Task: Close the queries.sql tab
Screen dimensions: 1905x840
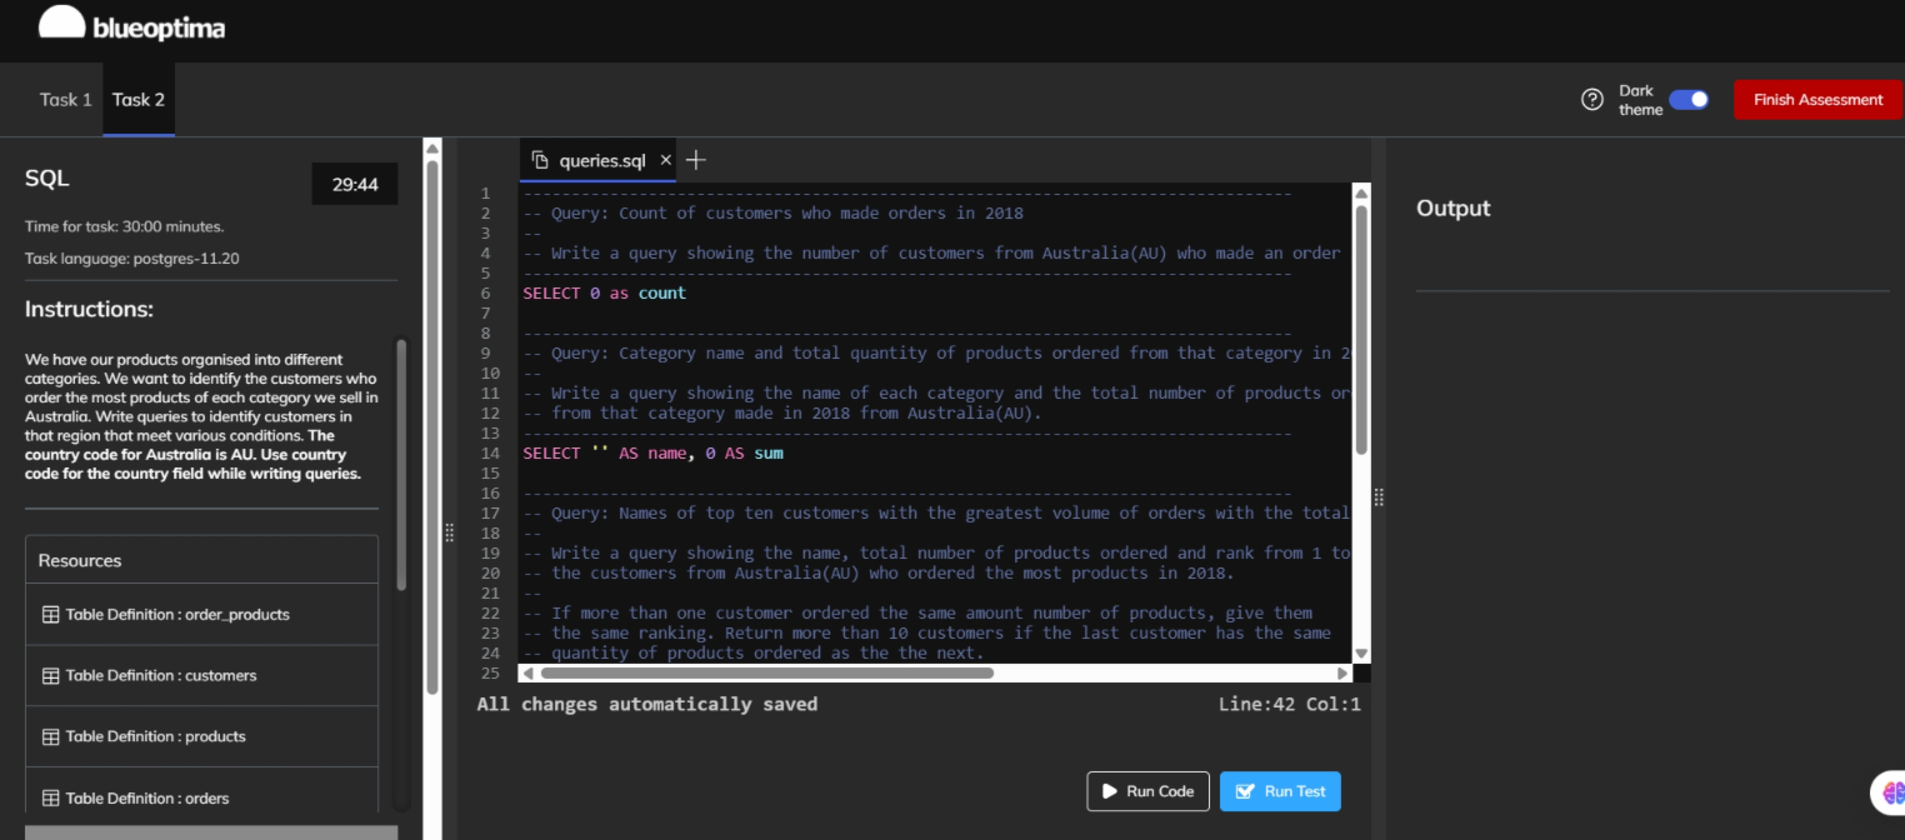Action: pos(665,160)
